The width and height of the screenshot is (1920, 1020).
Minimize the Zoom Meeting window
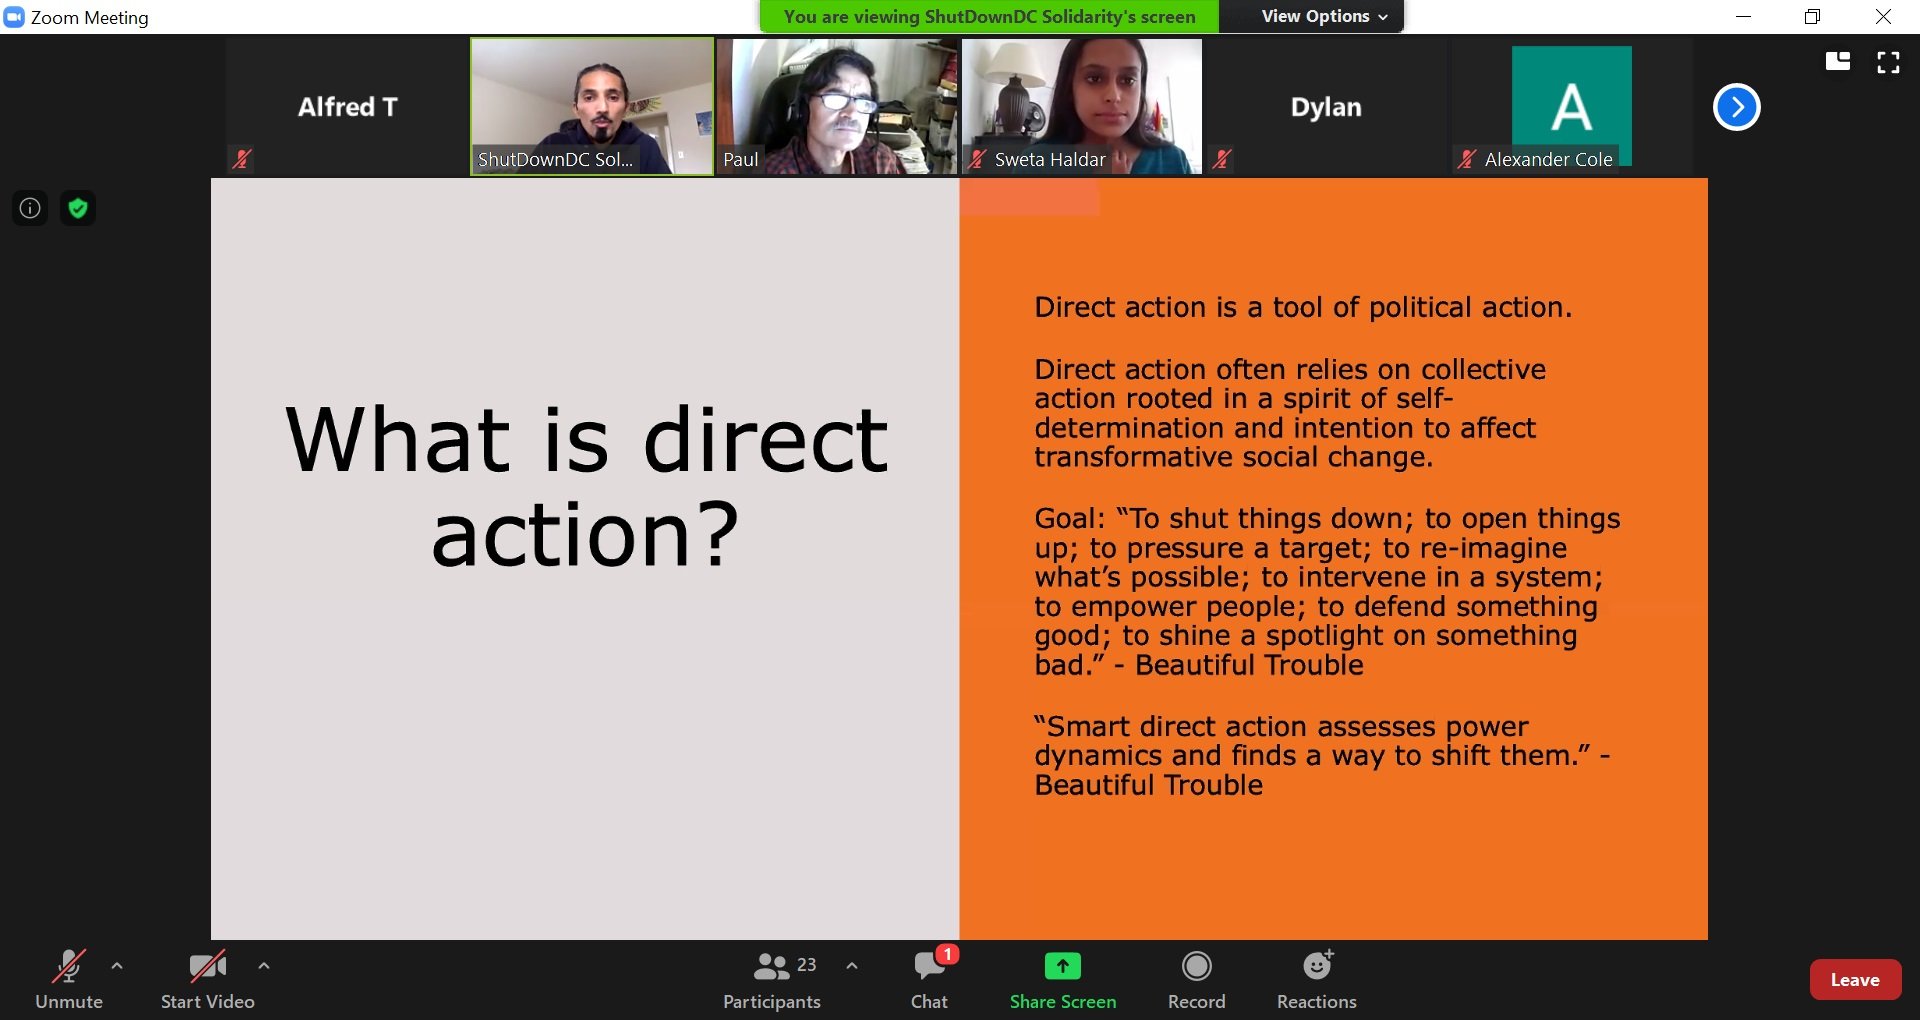[x=1743, y=16]
